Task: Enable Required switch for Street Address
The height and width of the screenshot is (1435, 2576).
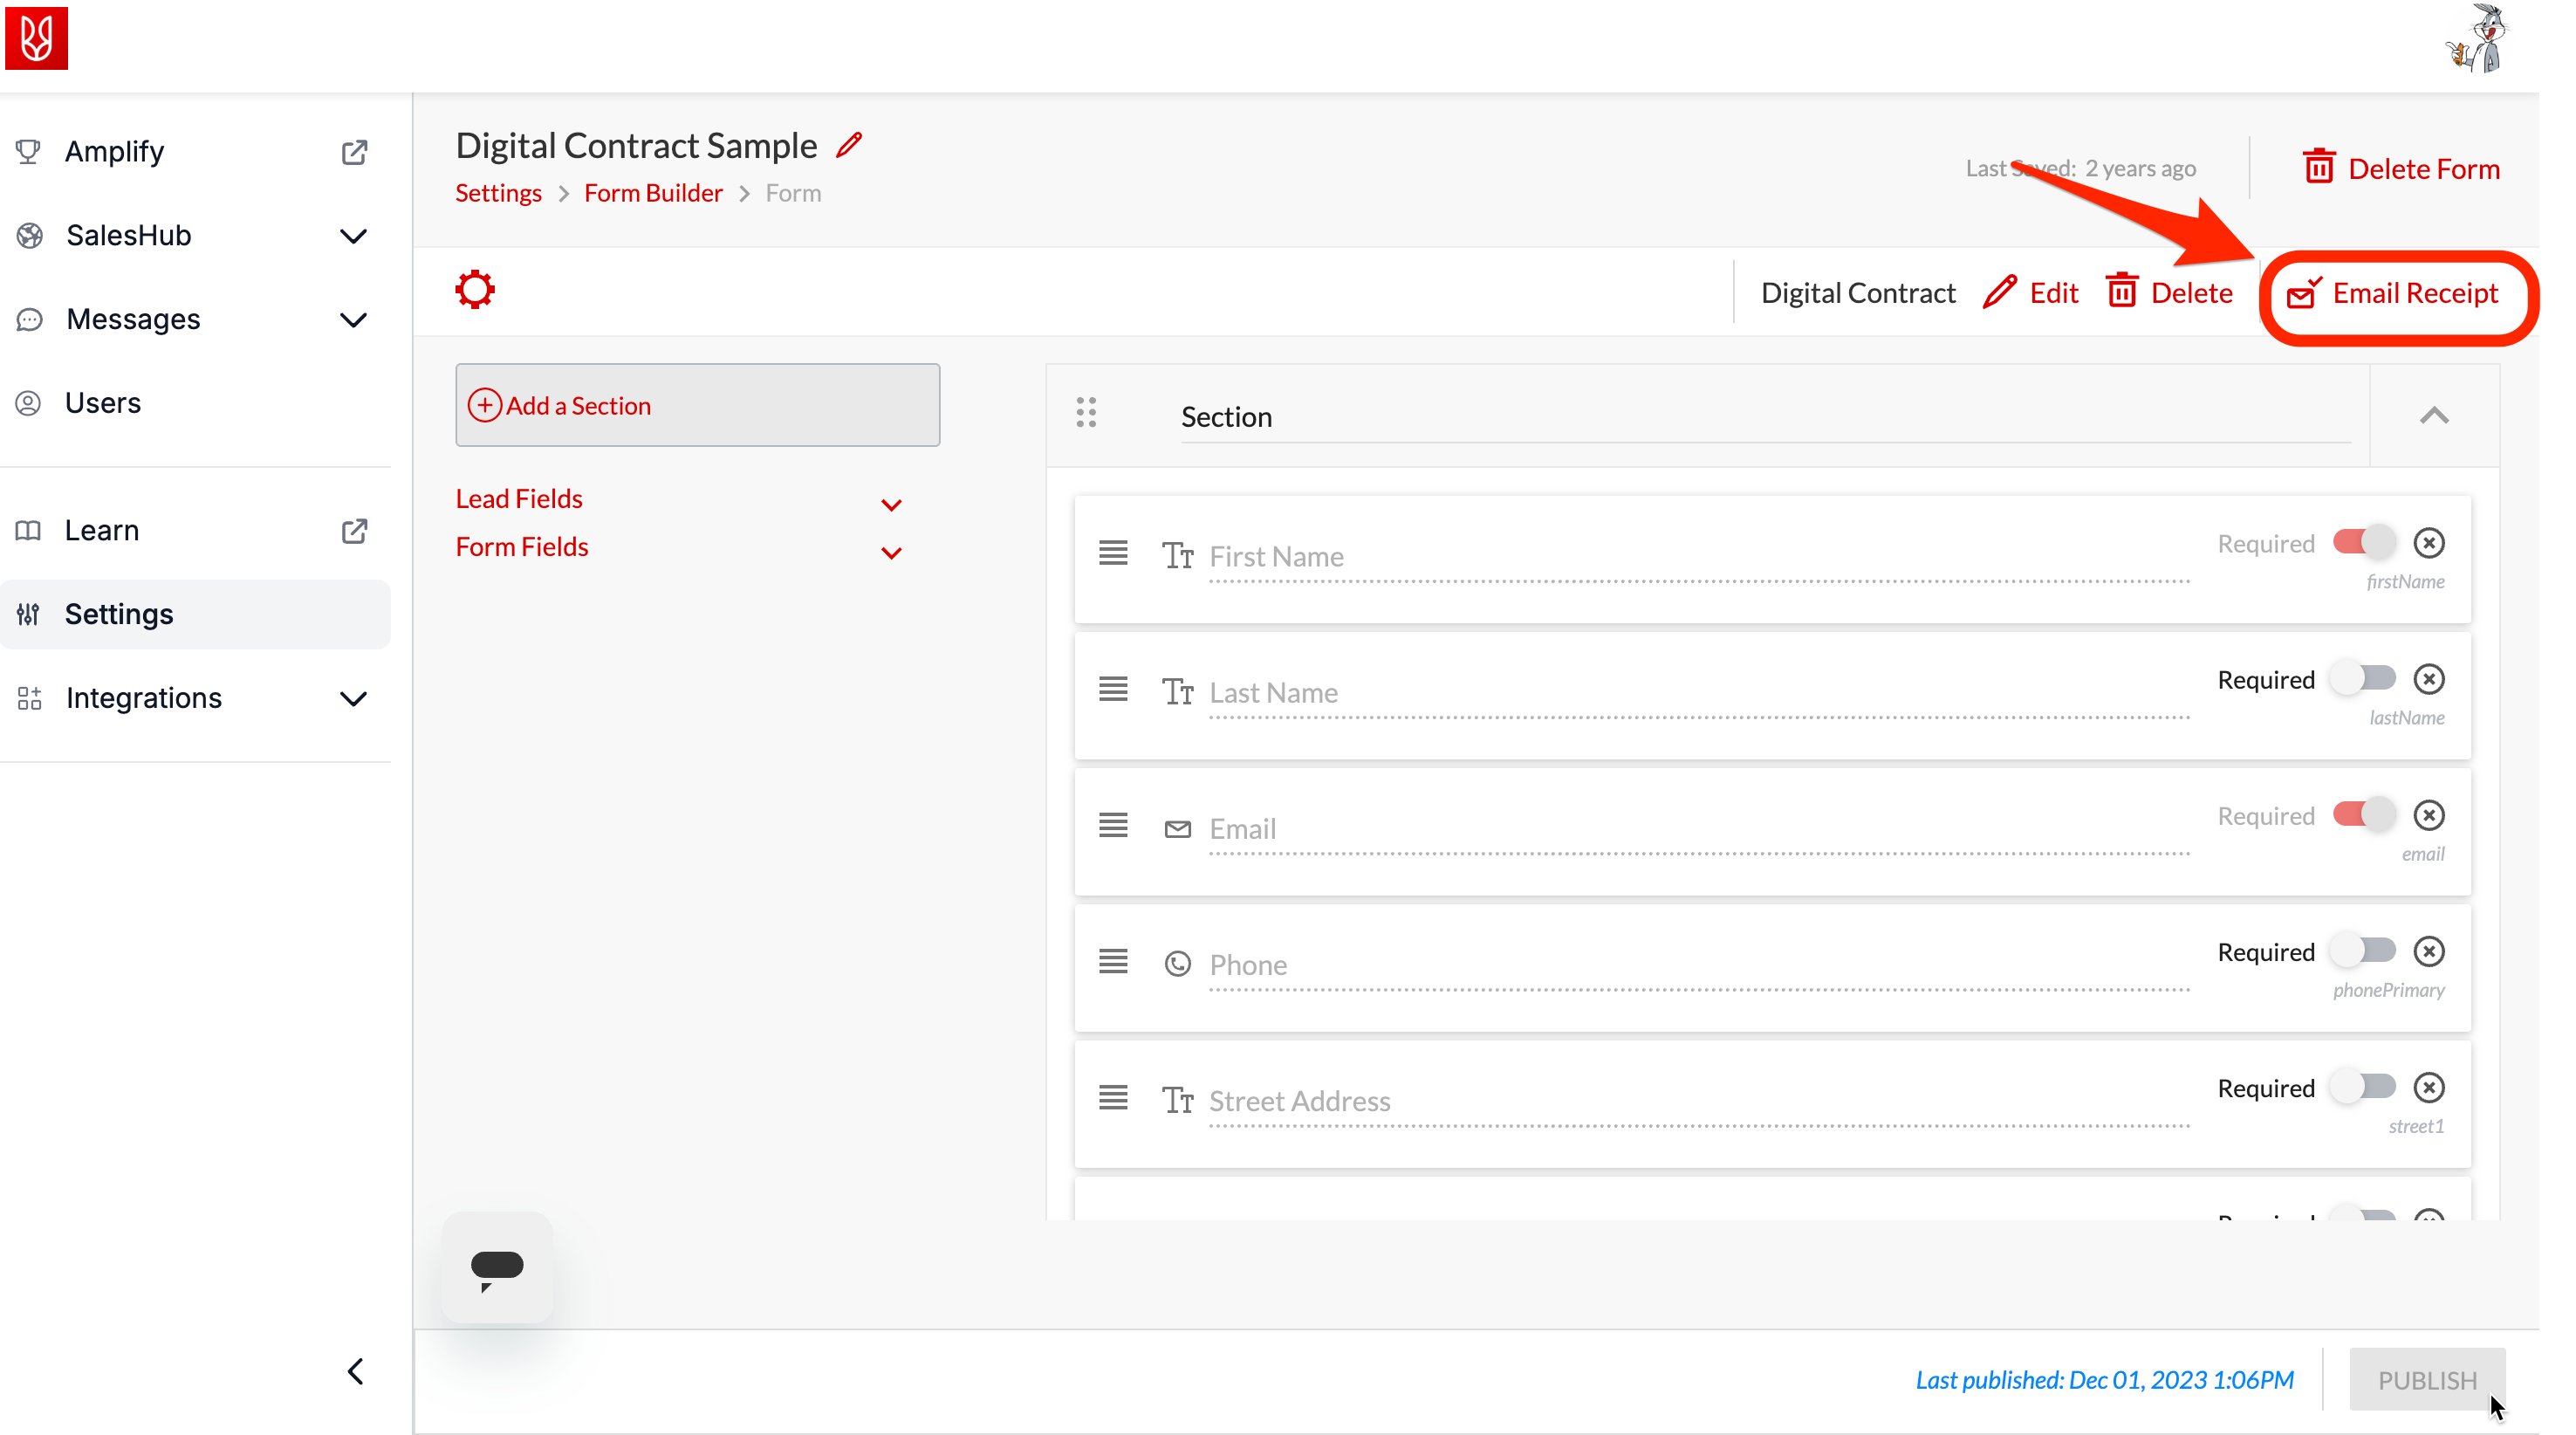Action: pyautogui.click(x=2364, y=1087)
